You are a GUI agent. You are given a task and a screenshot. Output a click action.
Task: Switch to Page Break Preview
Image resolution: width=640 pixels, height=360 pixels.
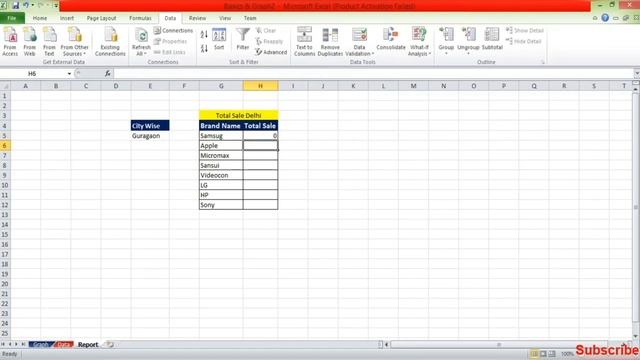click(x=552, y=354)
